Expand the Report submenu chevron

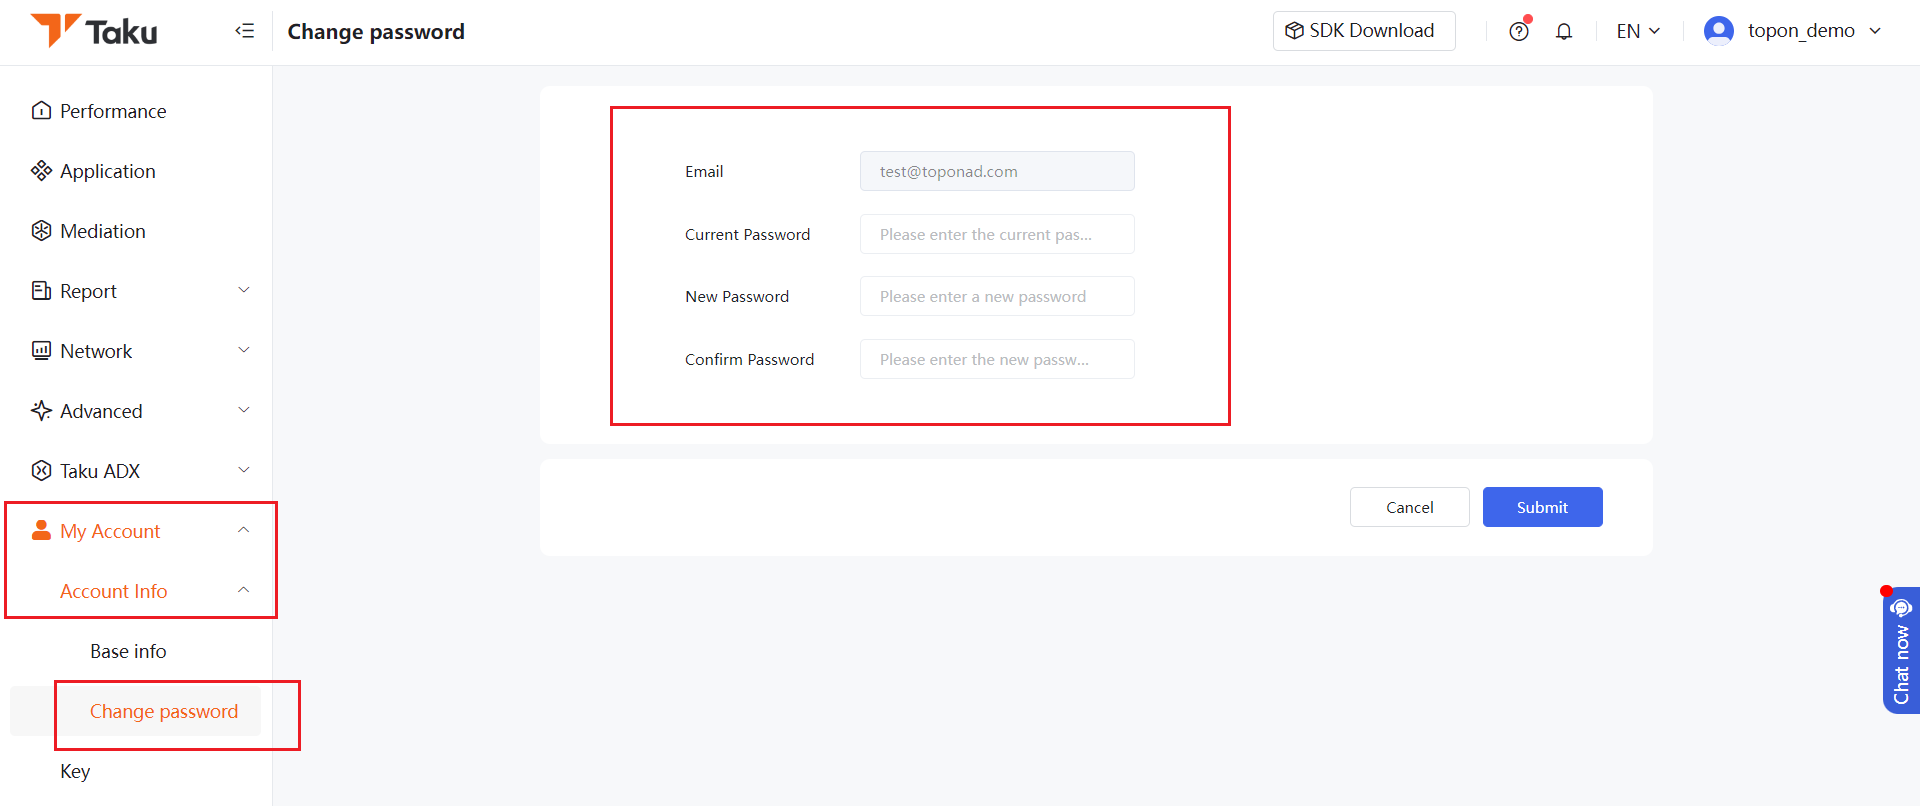pyautogui.click(x=244, y=290)
